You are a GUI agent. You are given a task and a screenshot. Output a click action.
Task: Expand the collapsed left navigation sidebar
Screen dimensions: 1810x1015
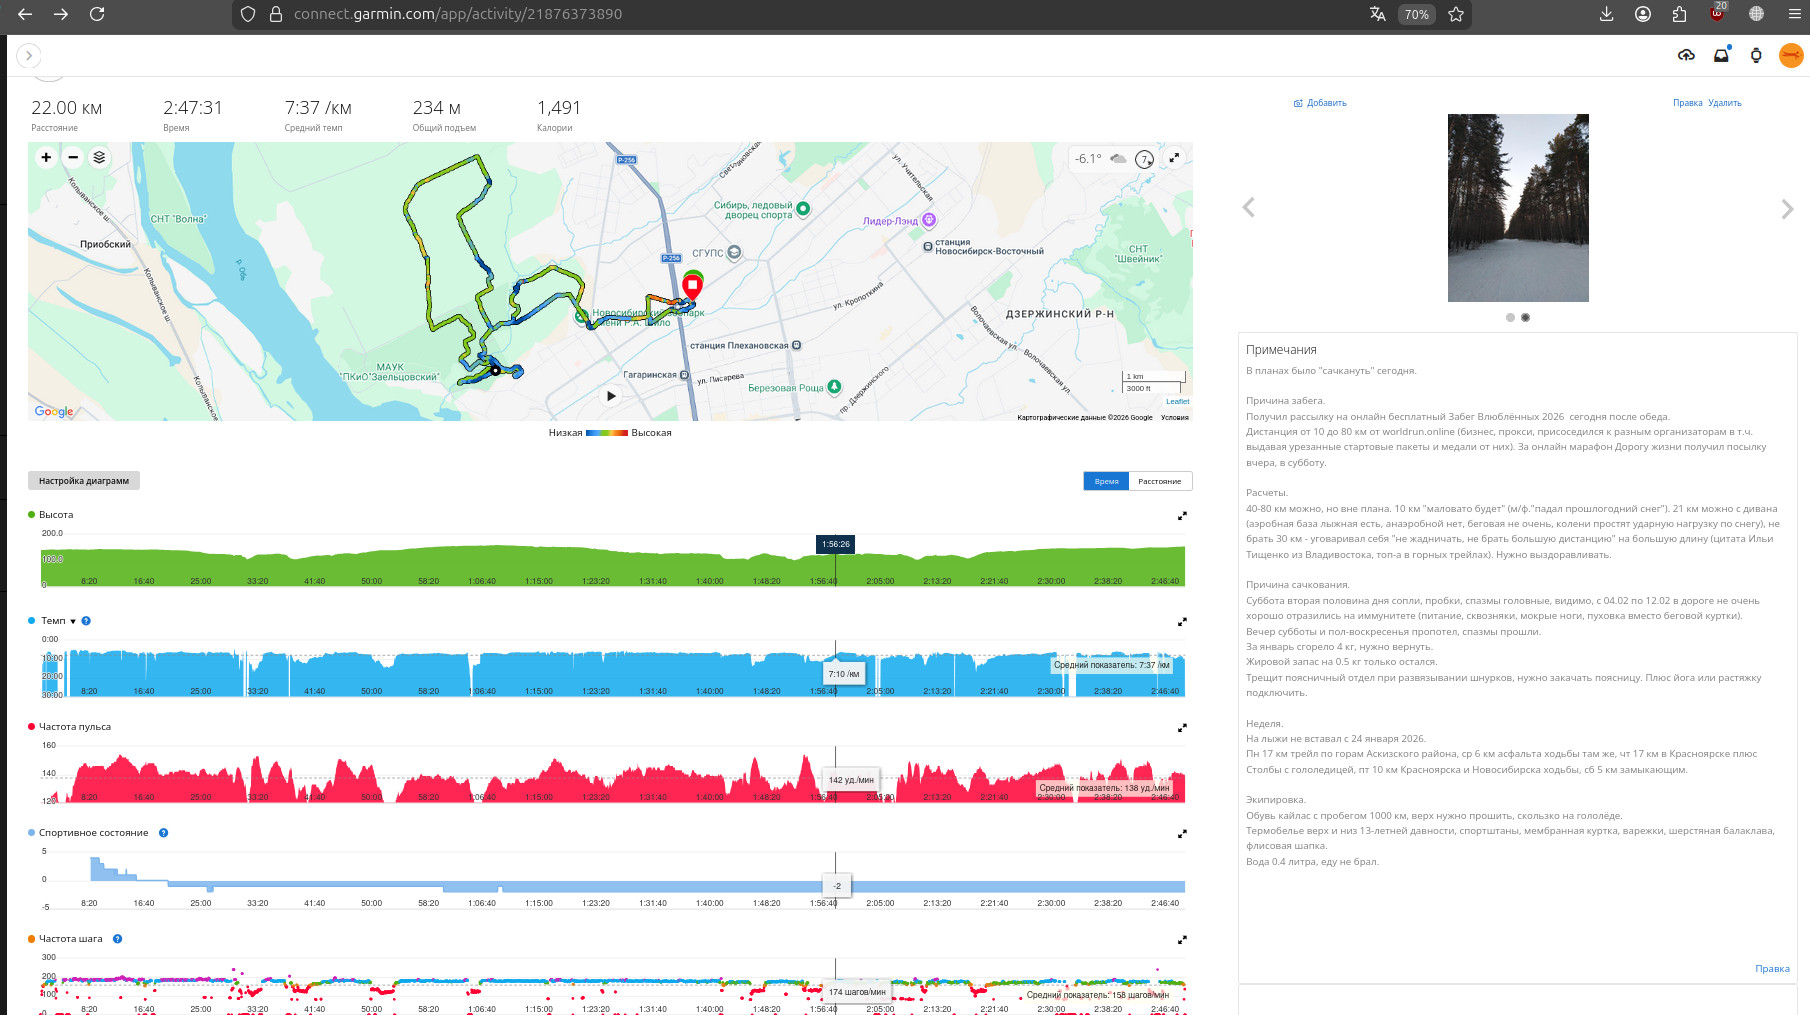[29, 56]
